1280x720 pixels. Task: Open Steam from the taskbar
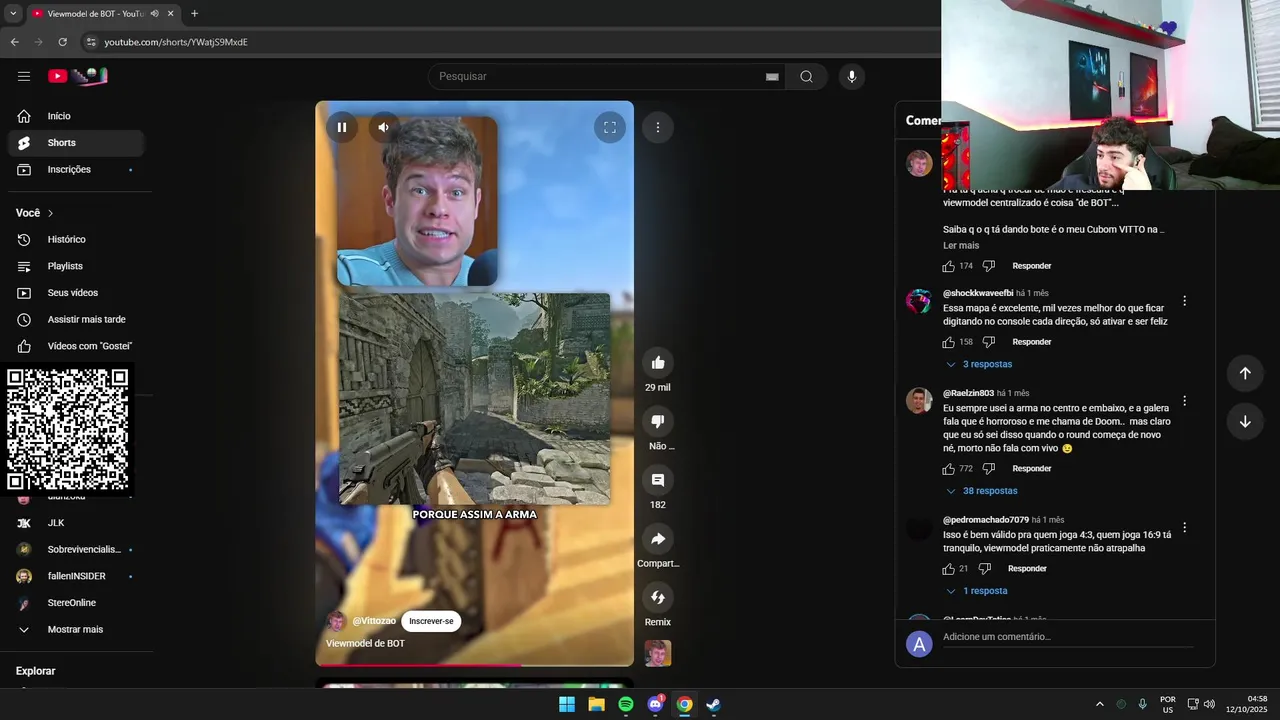[x=713, y=704]
